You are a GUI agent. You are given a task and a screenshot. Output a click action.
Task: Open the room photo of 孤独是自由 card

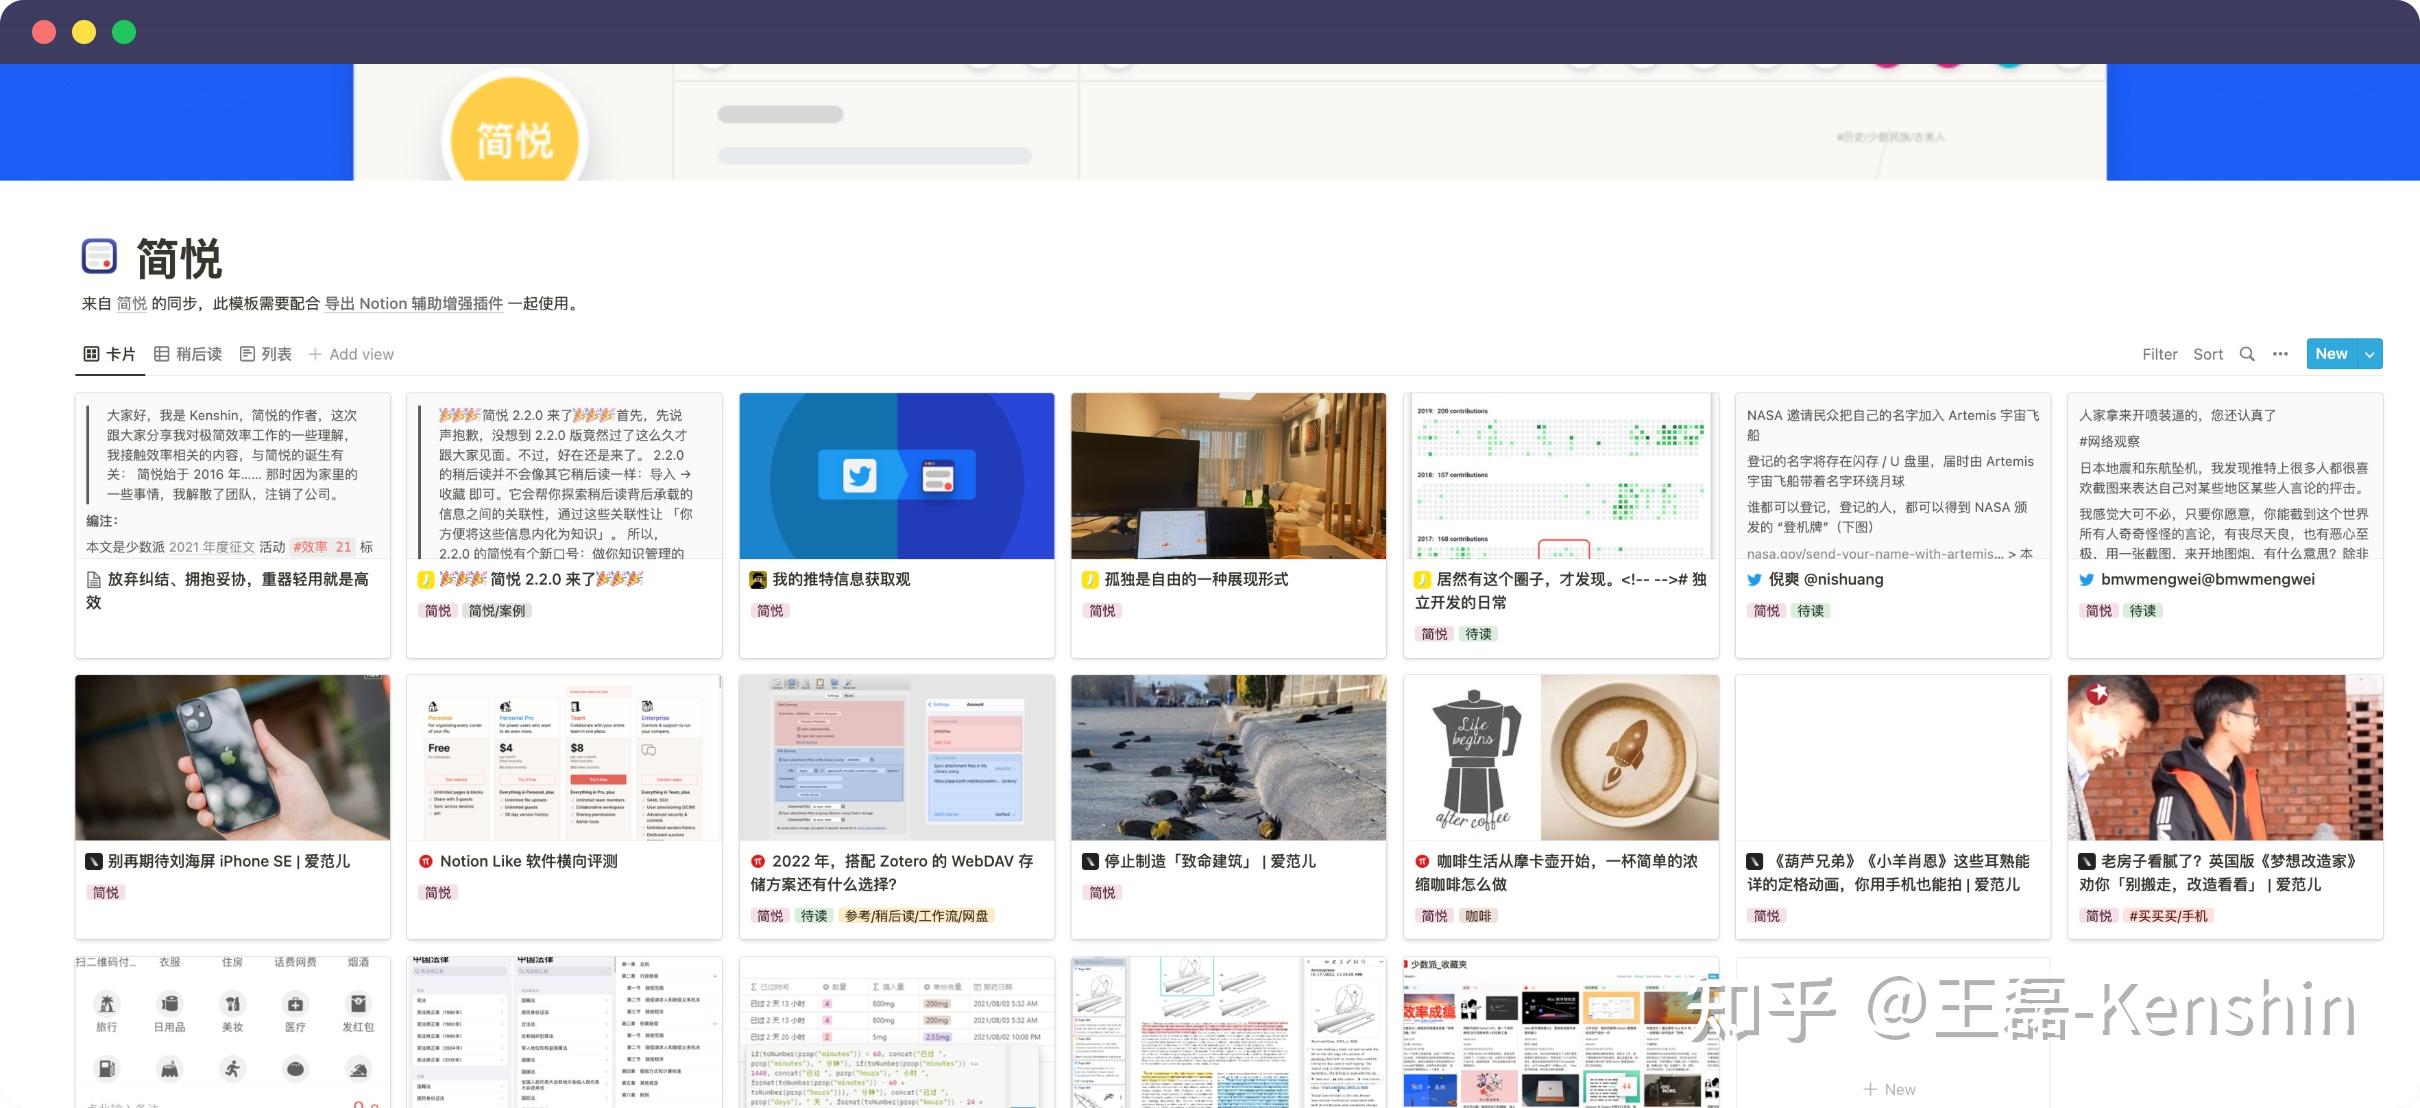(1228, 476)
